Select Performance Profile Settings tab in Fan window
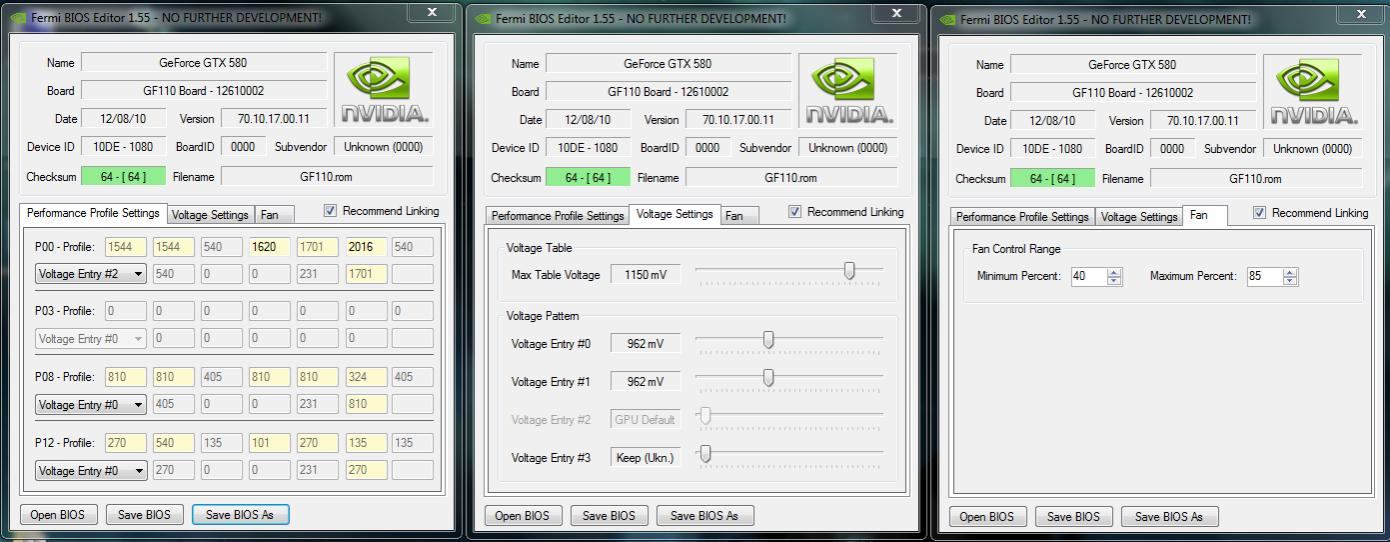Screen dimensions: 1390x542 pos(1022,217)
